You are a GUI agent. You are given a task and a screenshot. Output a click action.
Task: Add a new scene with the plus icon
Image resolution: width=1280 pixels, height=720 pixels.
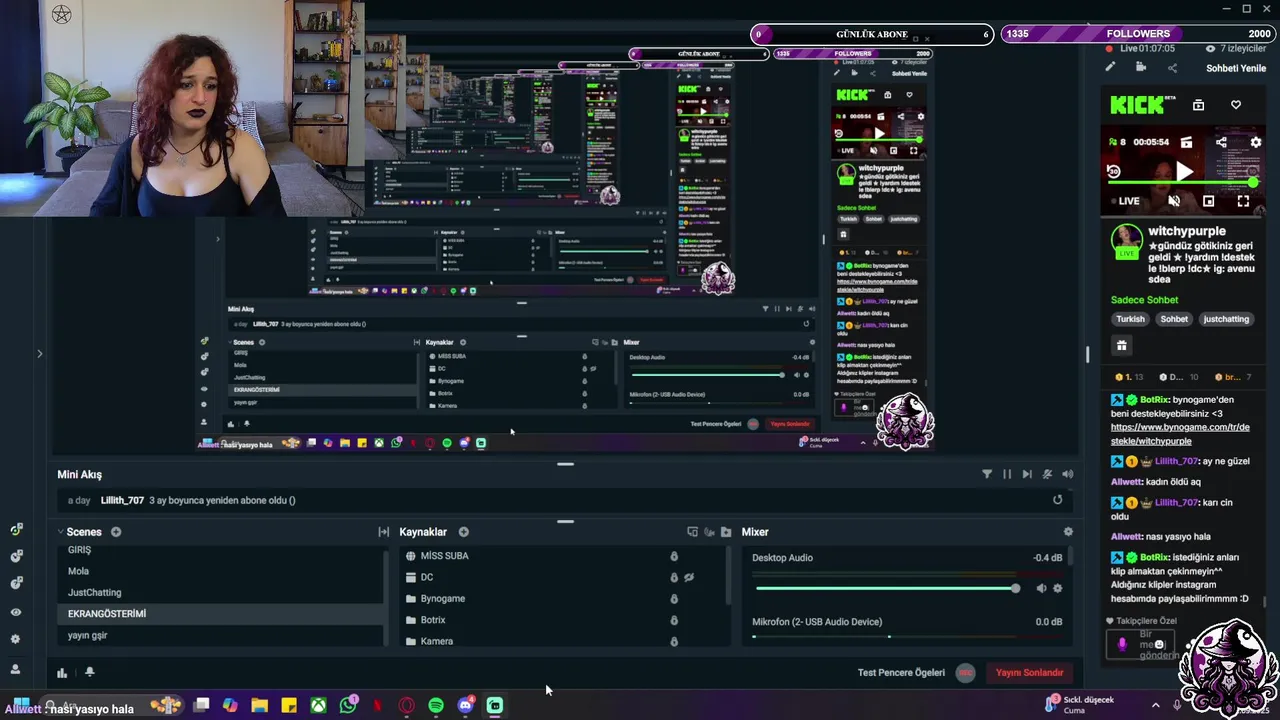[116, 532]
